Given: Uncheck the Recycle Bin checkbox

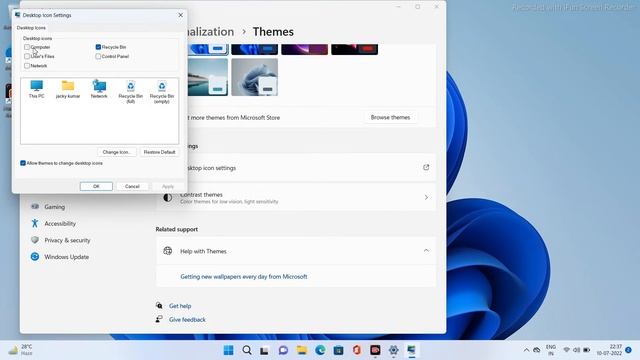Looking at the screenshot, I should click(x=98, y=47).
